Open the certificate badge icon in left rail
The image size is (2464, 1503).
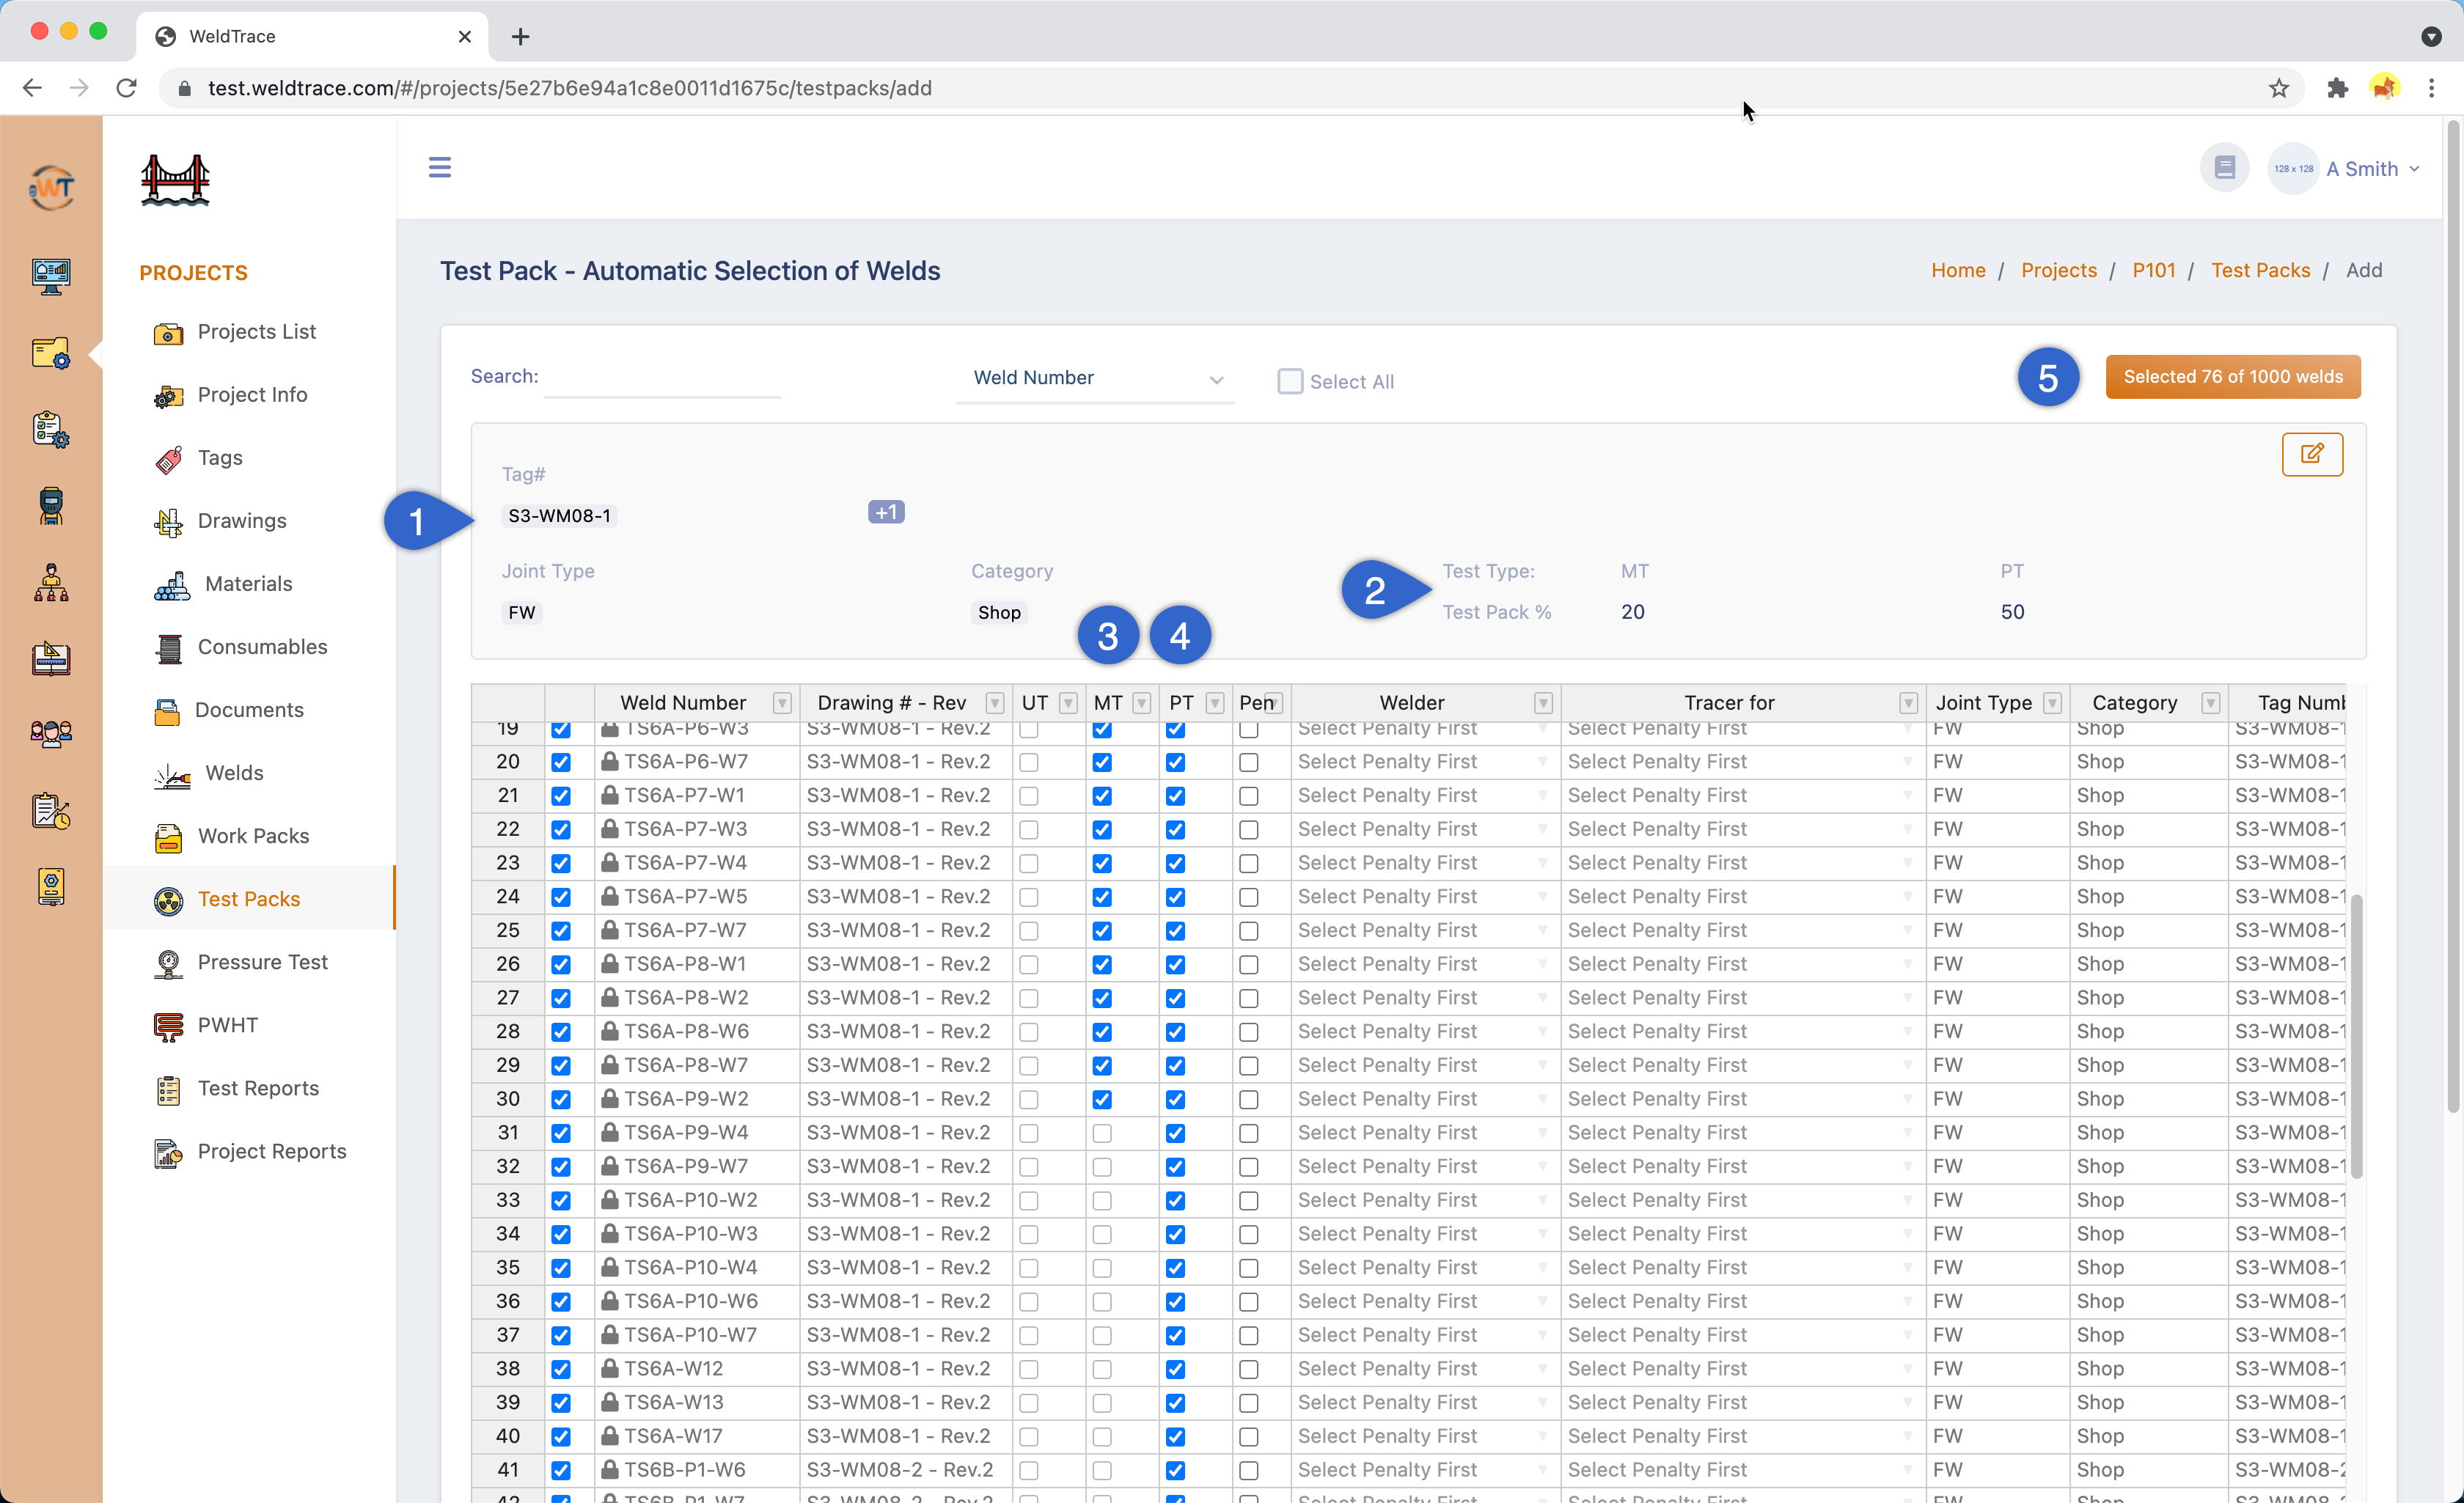point(51,886)
